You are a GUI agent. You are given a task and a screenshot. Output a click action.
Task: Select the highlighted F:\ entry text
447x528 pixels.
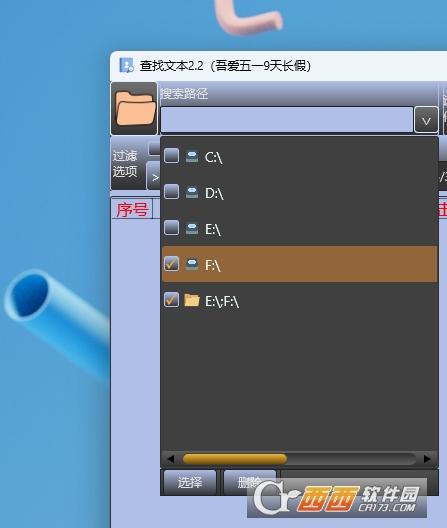coord(213,265)
